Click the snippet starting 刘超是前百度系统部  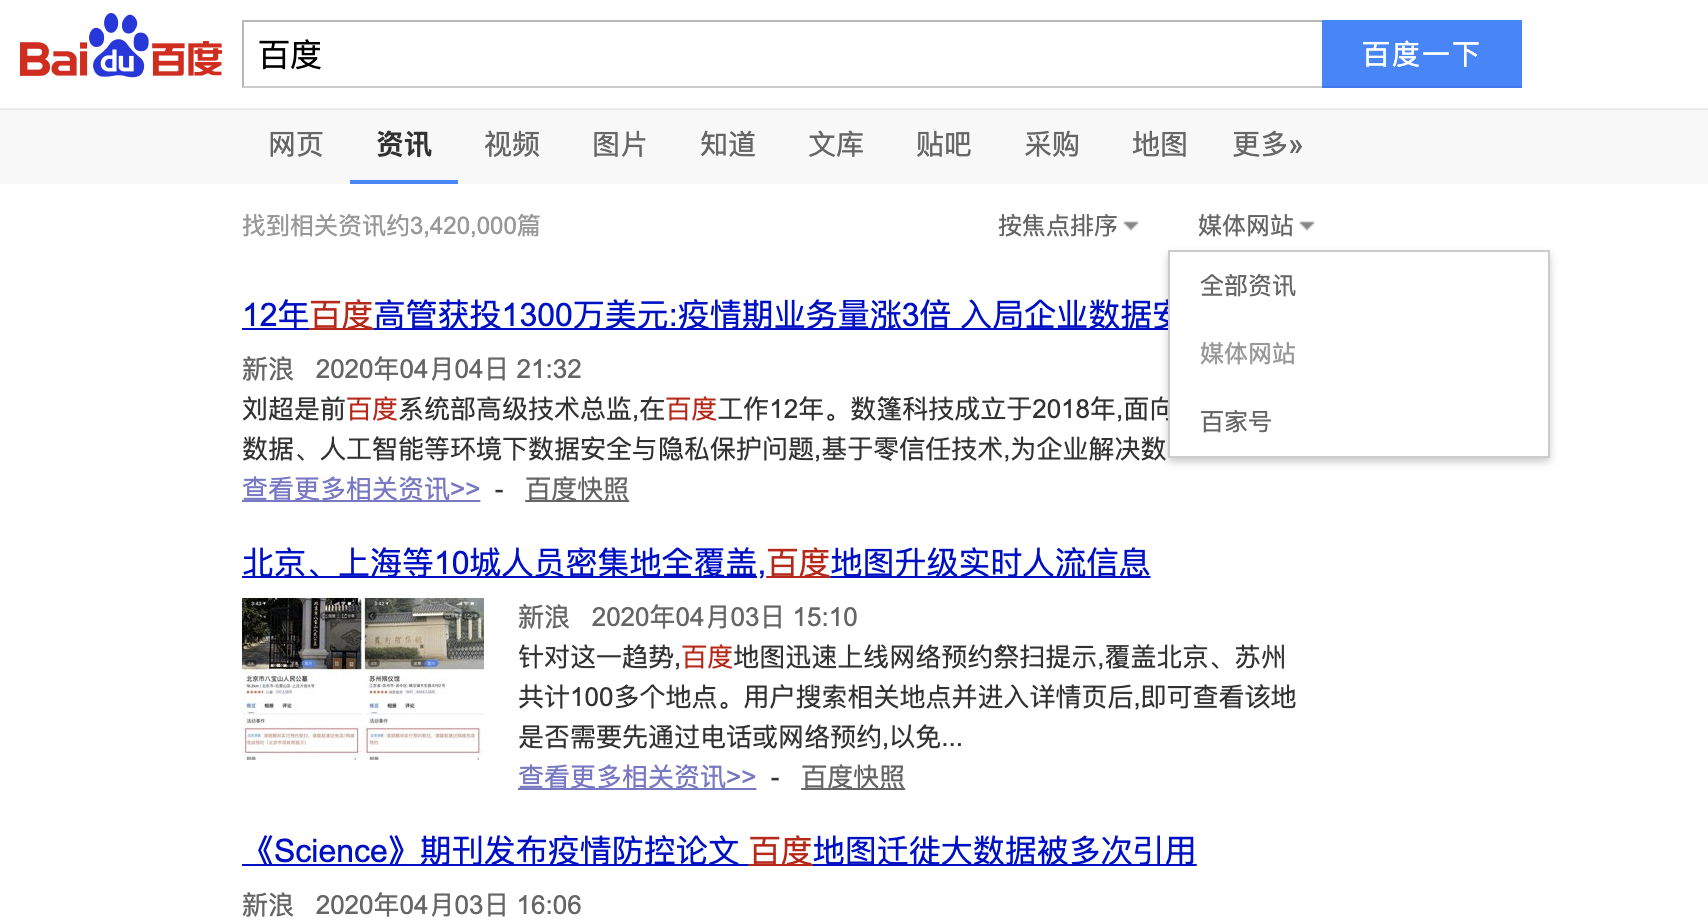[706, 429]
